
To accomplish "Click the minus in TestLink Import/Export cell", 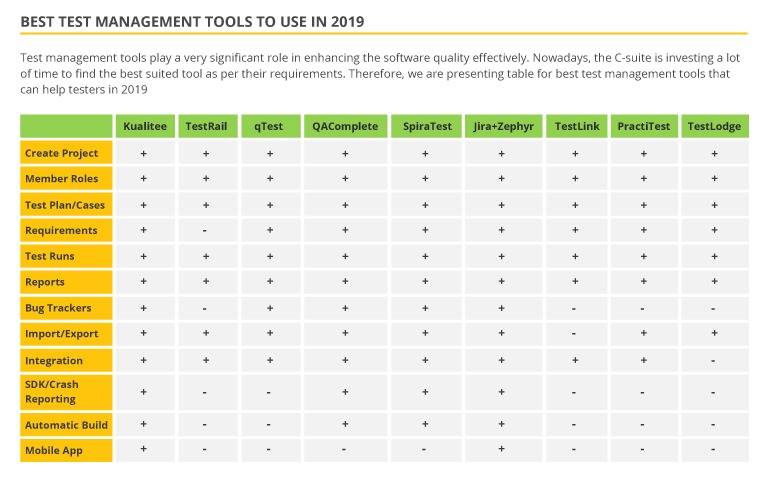I will [574, 334].
